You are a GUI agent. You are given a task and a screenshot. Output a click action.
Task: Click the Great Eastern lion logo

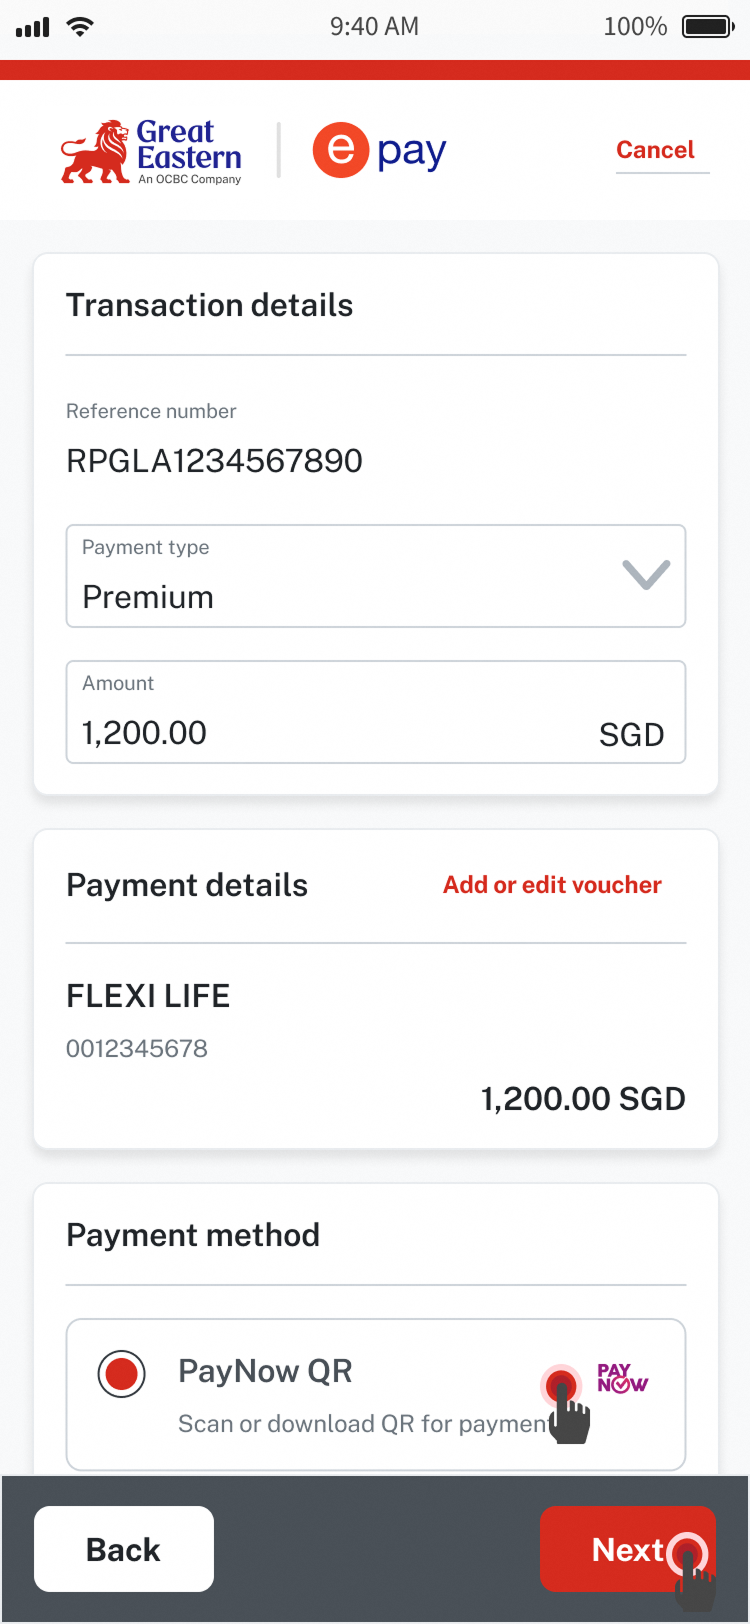pyautogui.click(x=96, y=152)
